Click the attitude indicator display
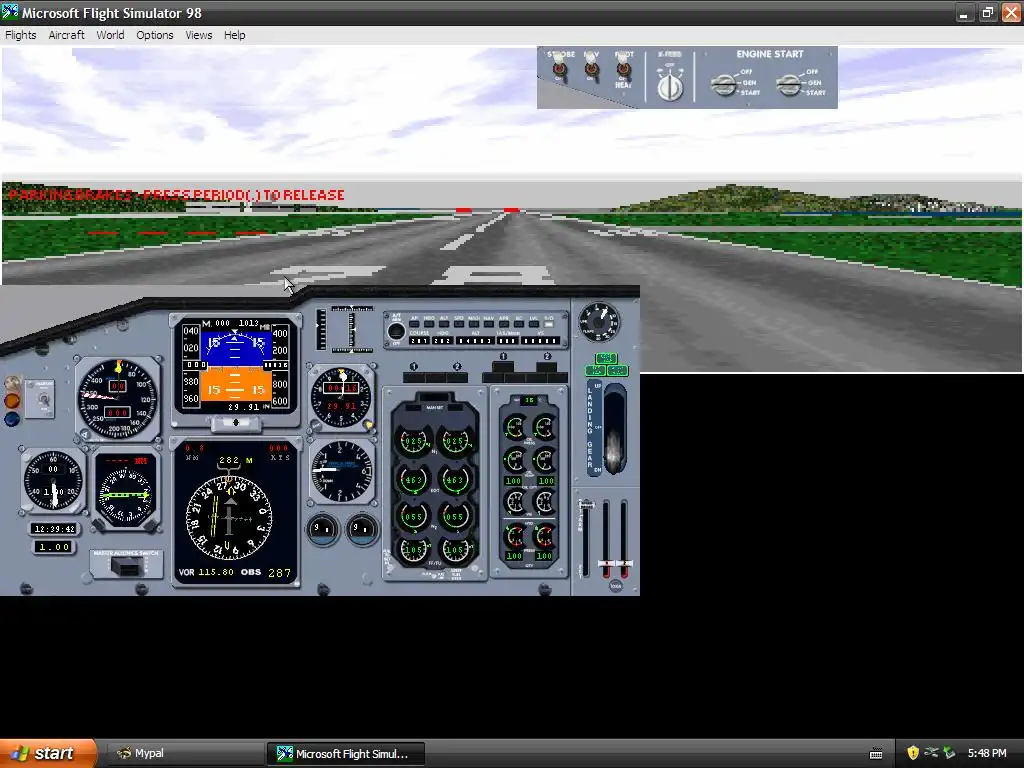The width and height of the screenshot is (1024, 768). 235,366
